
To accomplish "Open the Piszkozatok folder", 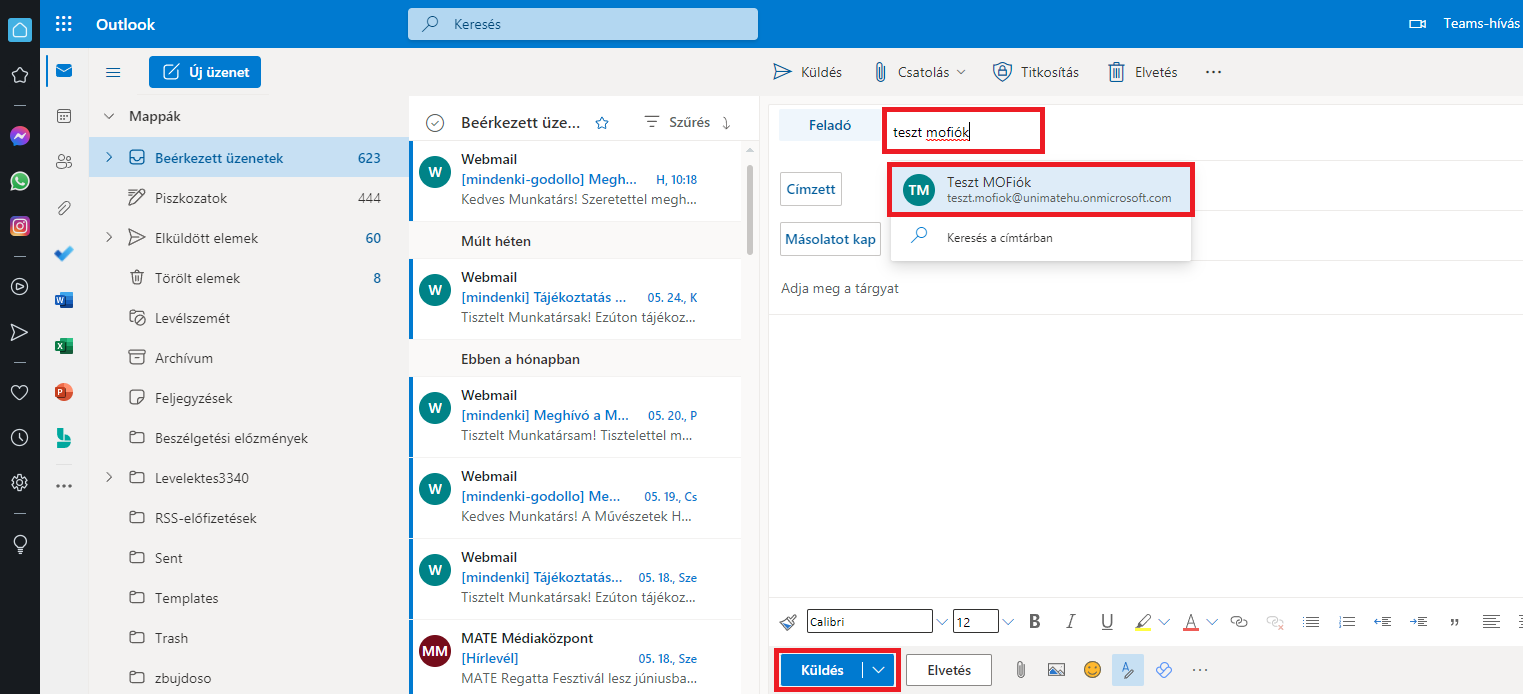I will pyautogui.click(x=191, y=198).
